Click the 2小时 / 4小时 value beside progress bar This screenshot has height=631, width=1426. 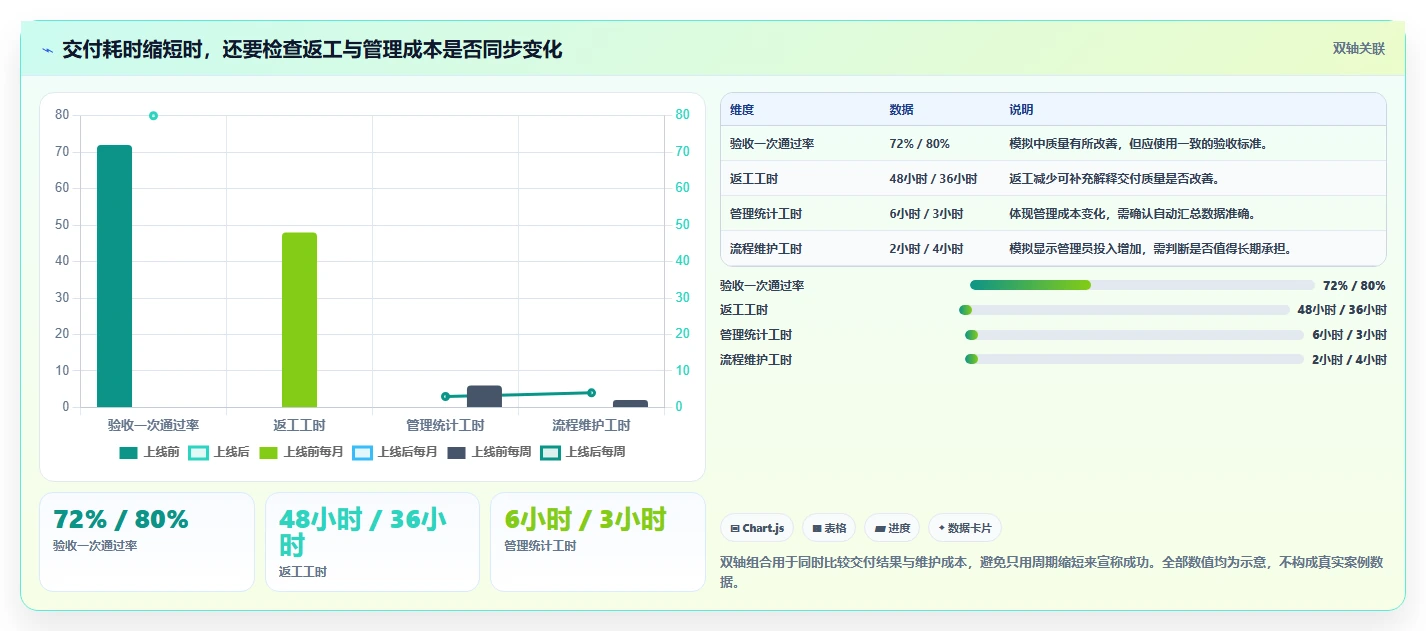coord(1349,360)
